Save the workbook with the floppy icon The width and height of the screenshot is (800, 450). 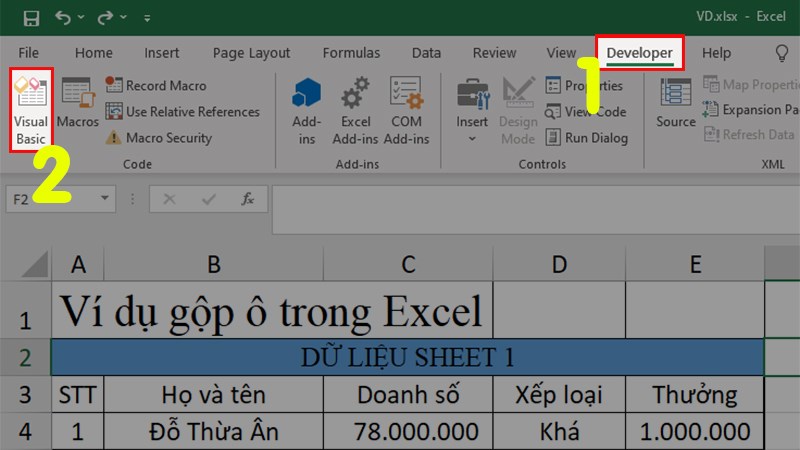(x=31, y=18)
